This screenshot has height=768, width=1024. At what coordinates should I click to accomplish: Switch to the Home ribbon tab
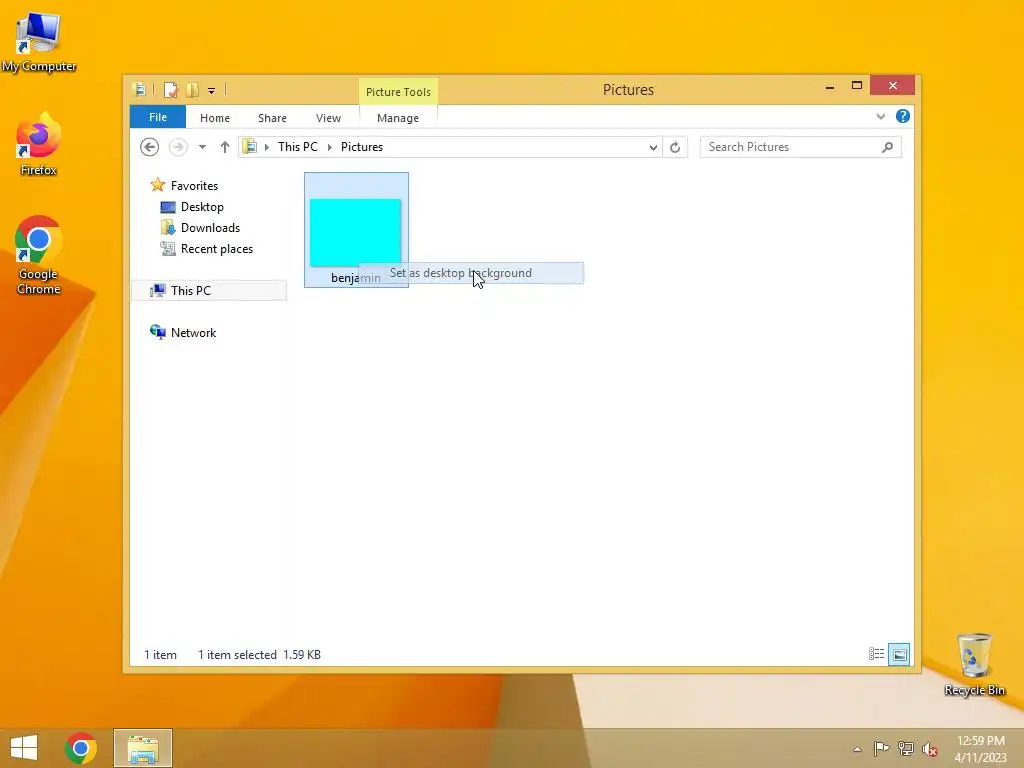(x=215, y=118)
